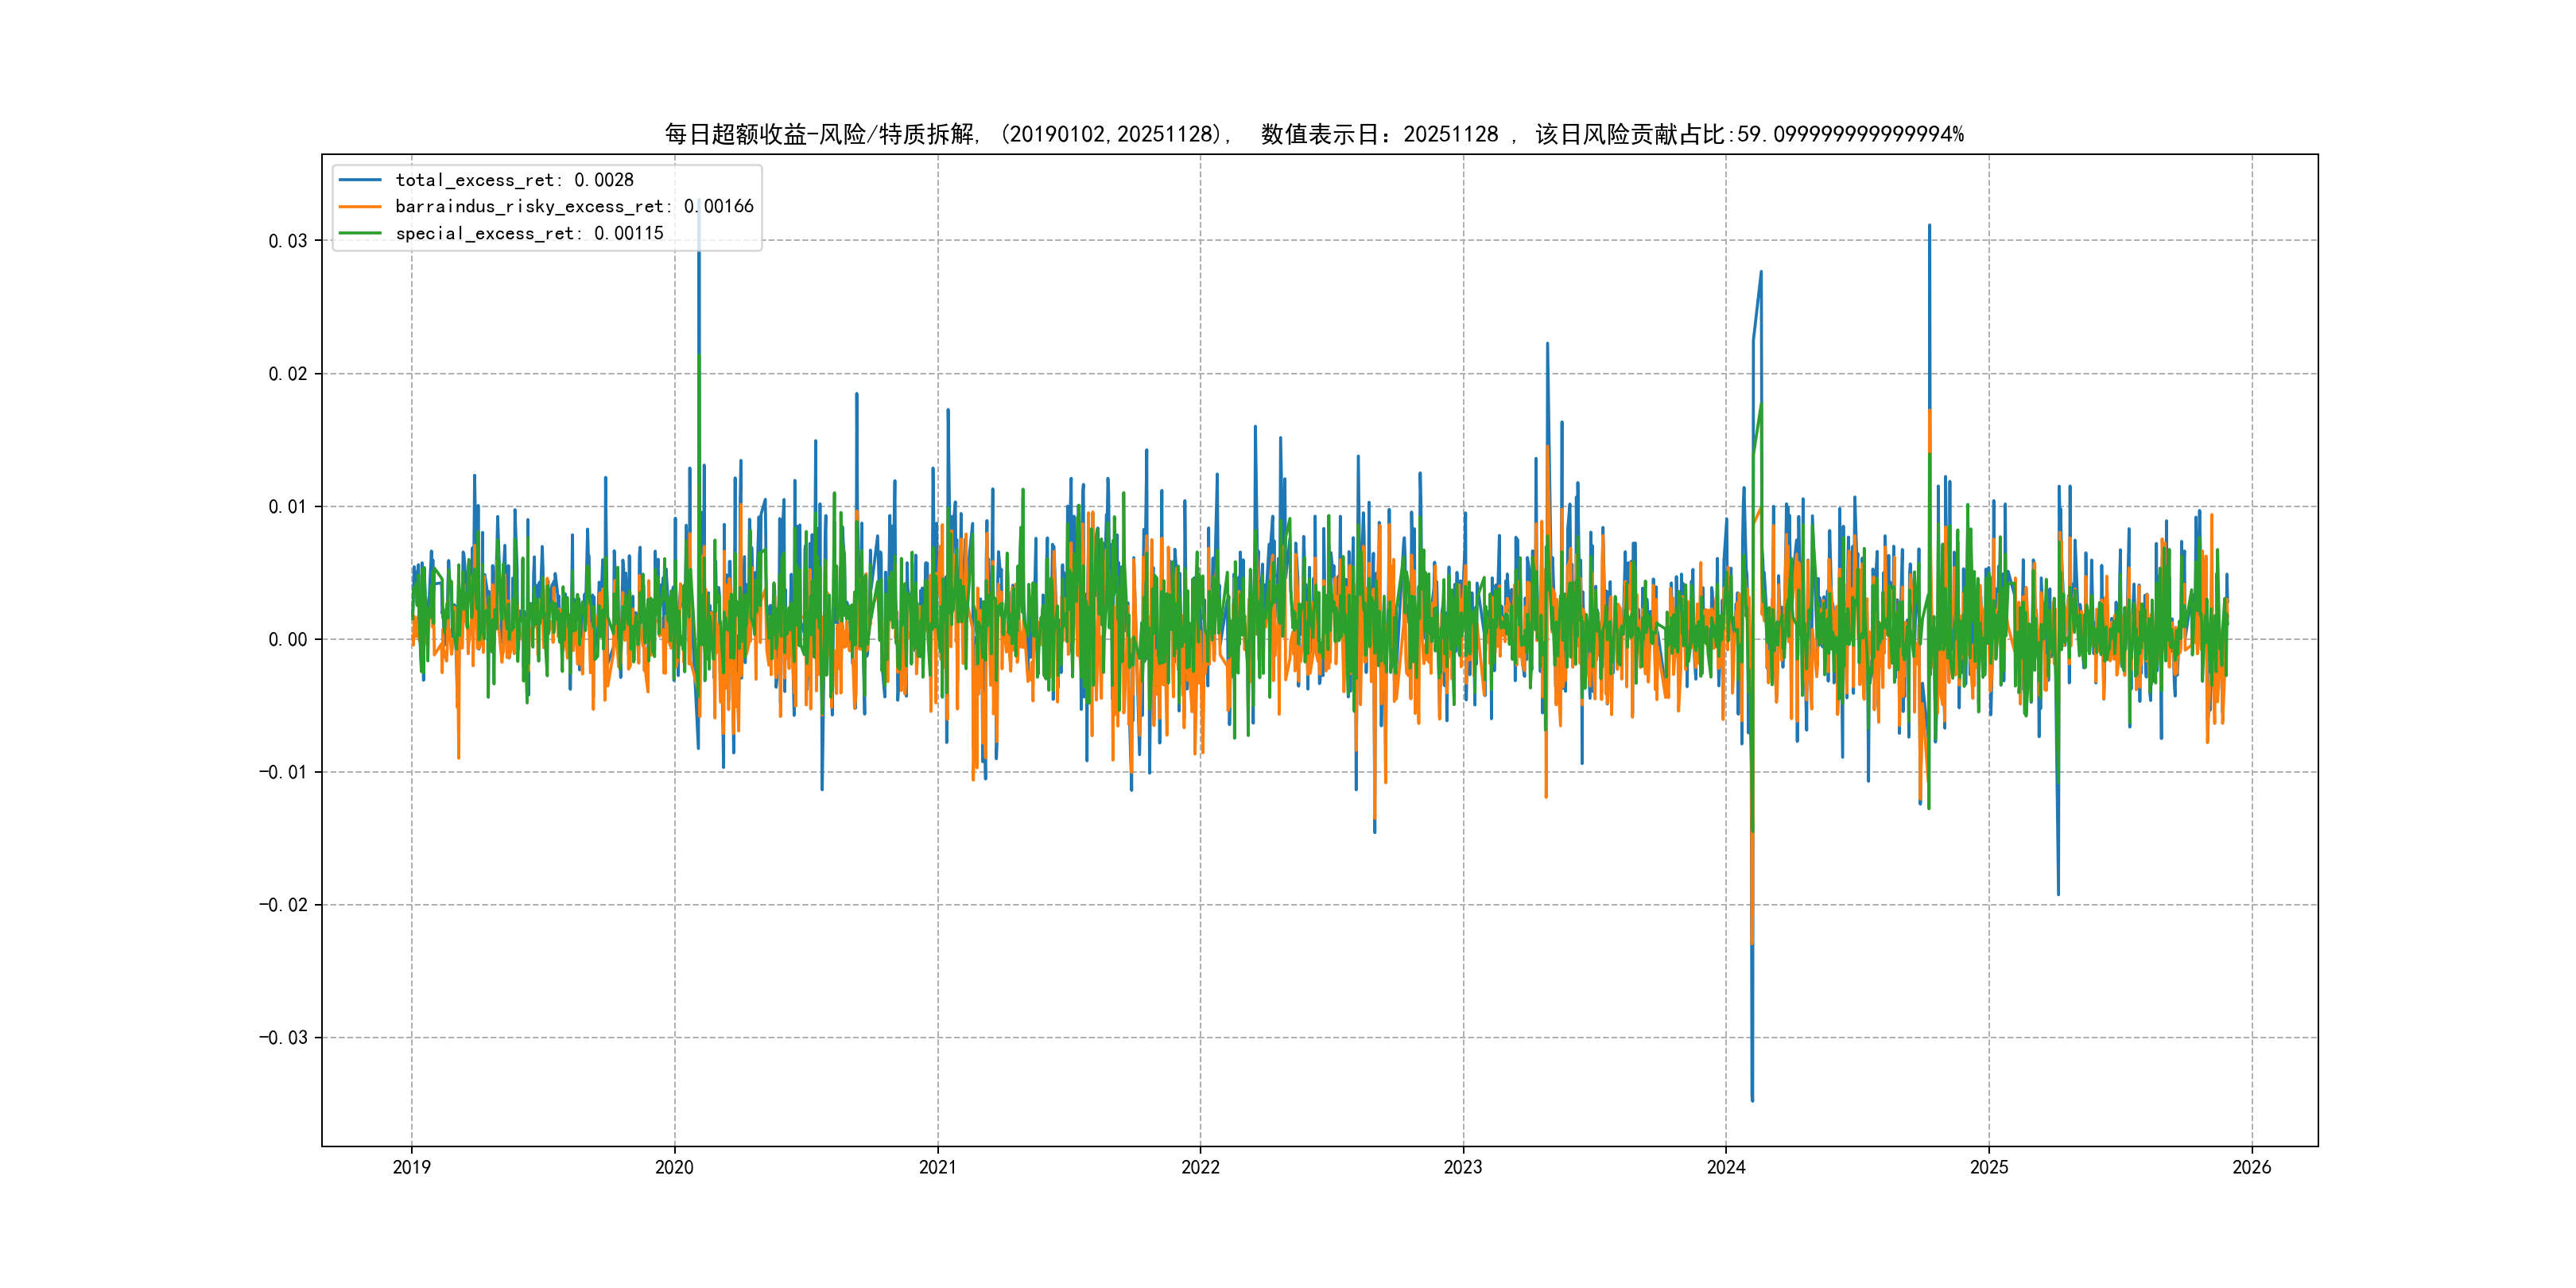Click the orange barraindus_risky_excess_ret legend line

(360, 207)
